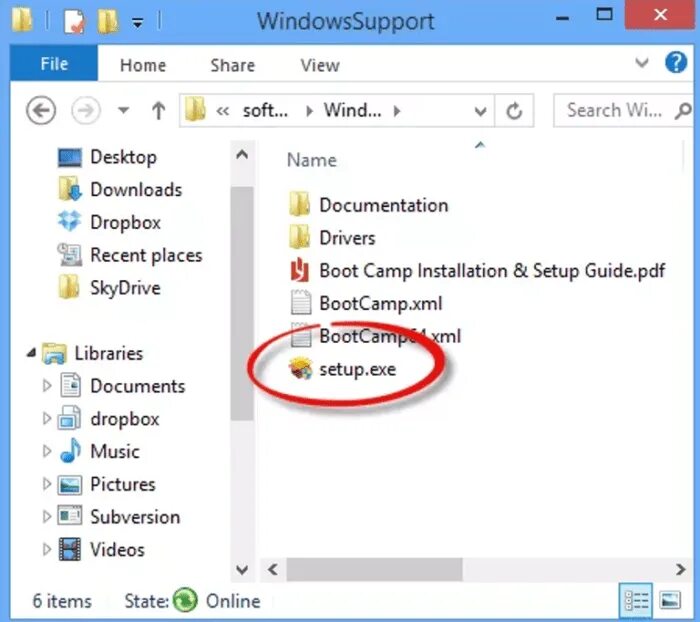Go up one folder level
Screen dimensions: 700x622
point(158,110)
